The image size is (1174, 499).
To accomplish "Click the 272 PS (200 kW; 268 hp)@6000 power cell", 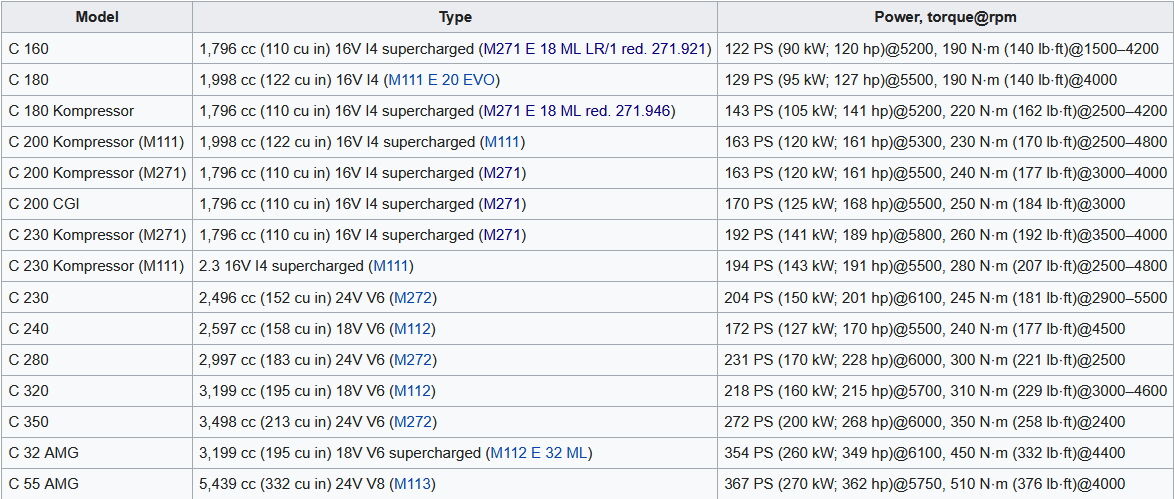I will click(x=946, y=423).
